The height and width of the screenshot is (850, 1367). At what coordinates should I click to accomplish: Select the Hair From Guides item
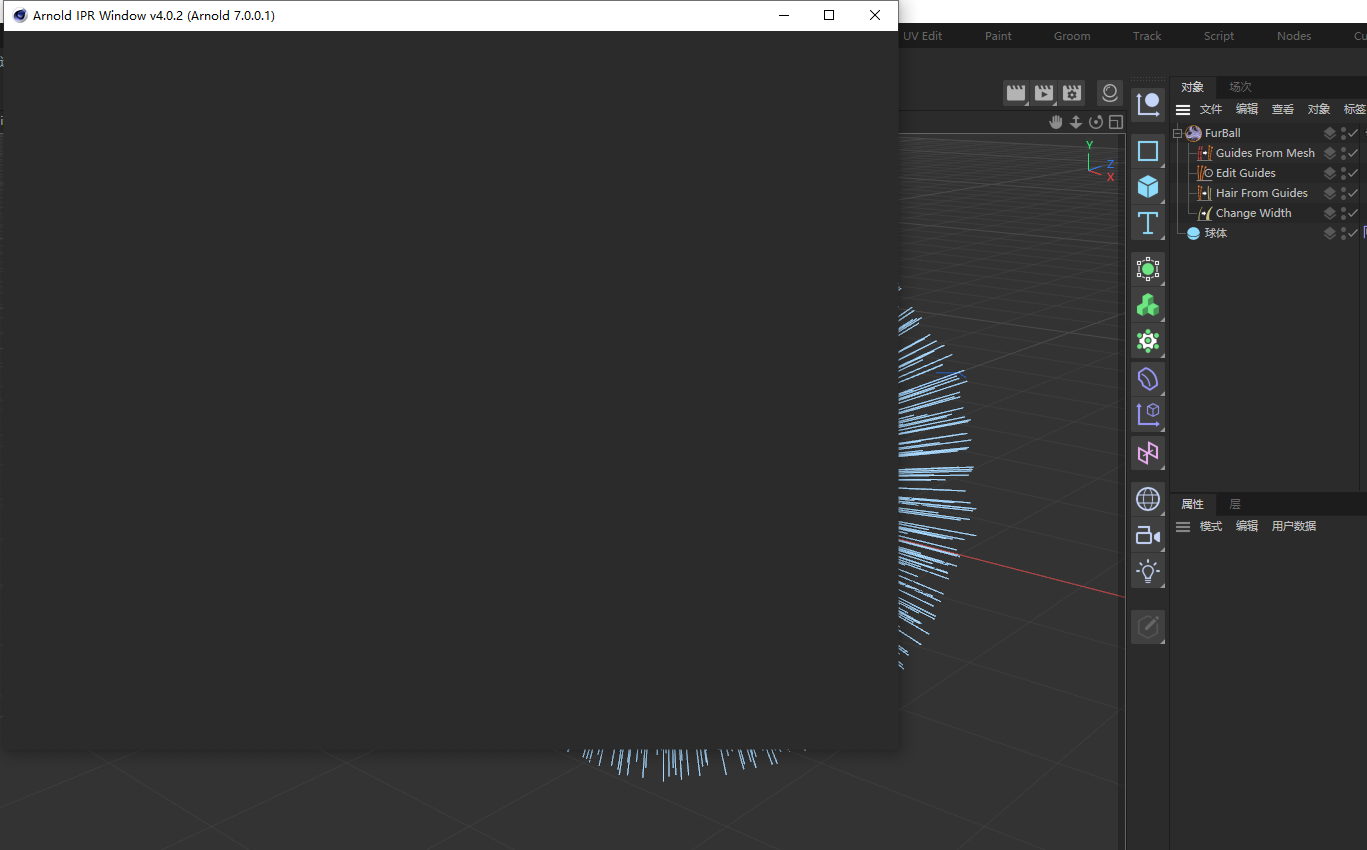coord(1261,193)
